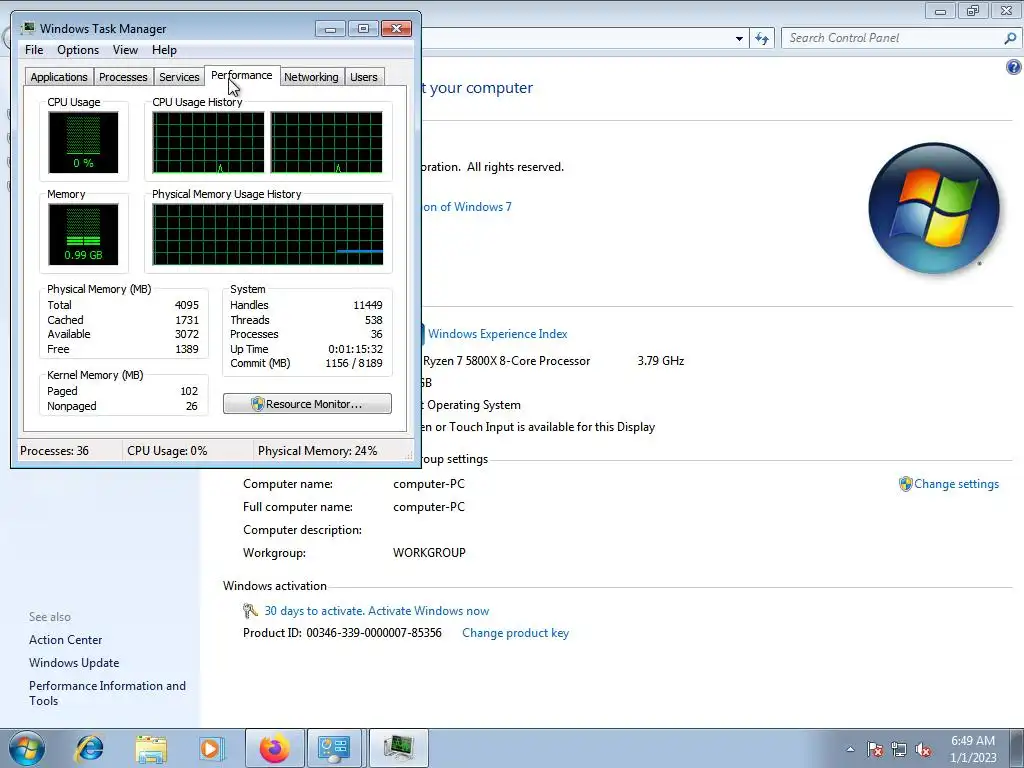Click the Task Manager title bar icon

tap(28, 28)
